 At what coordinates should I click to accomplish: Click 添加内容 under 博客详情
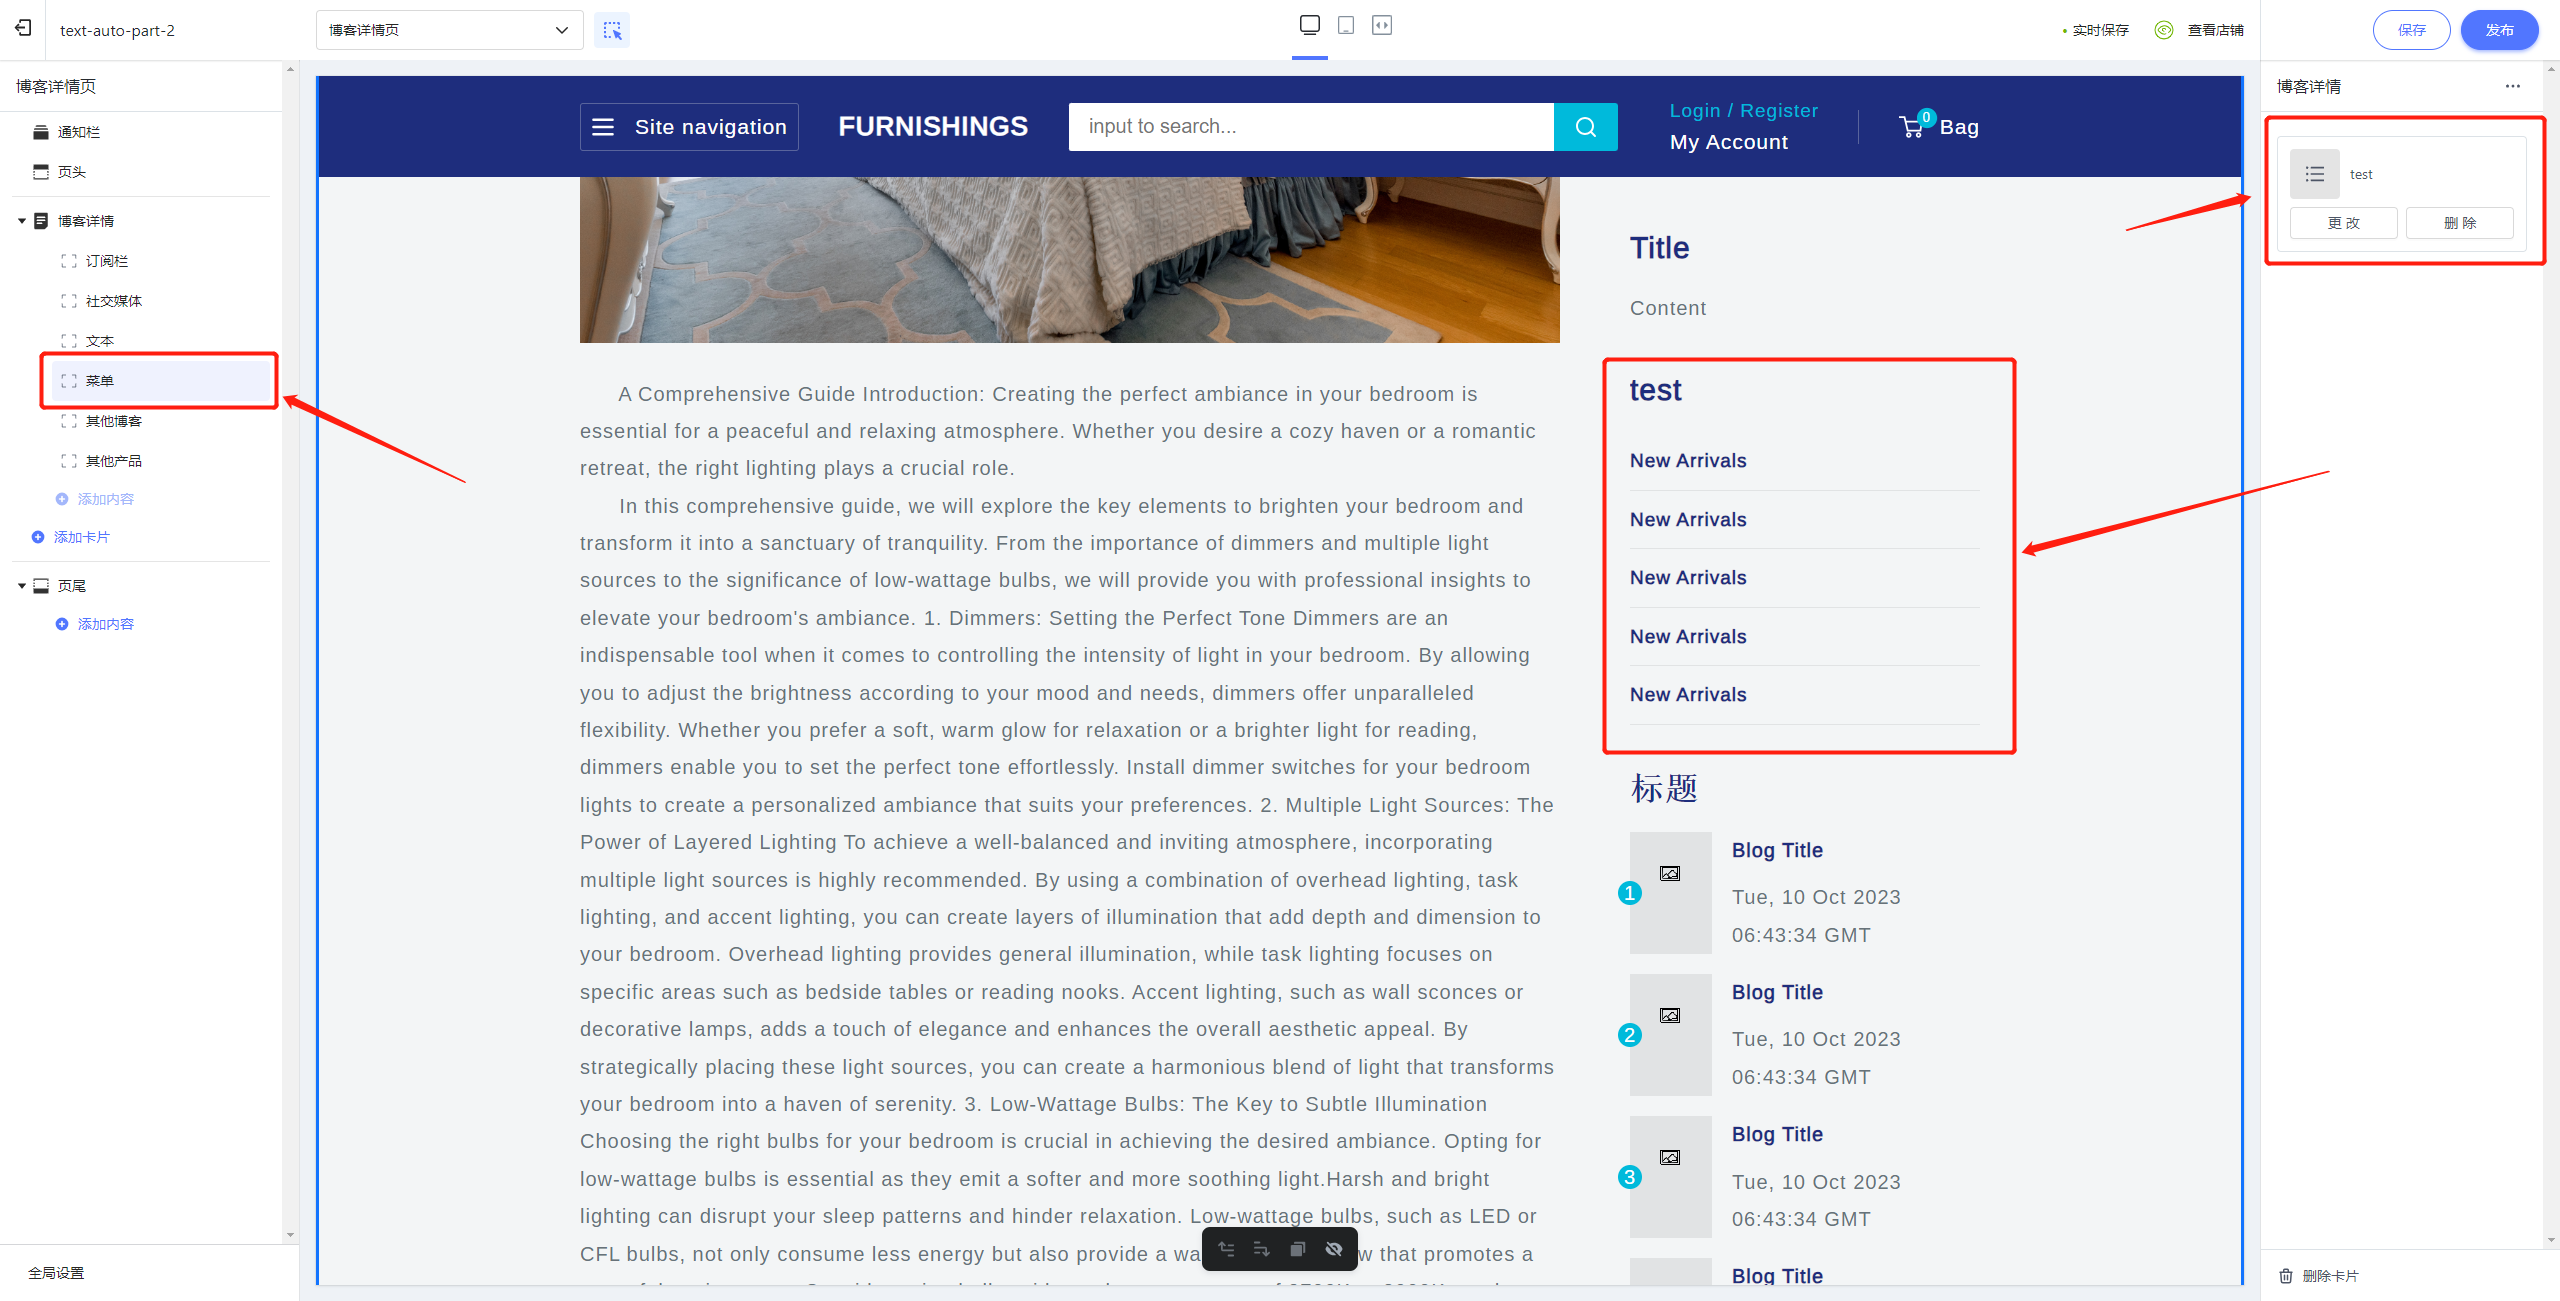point(95,499)
